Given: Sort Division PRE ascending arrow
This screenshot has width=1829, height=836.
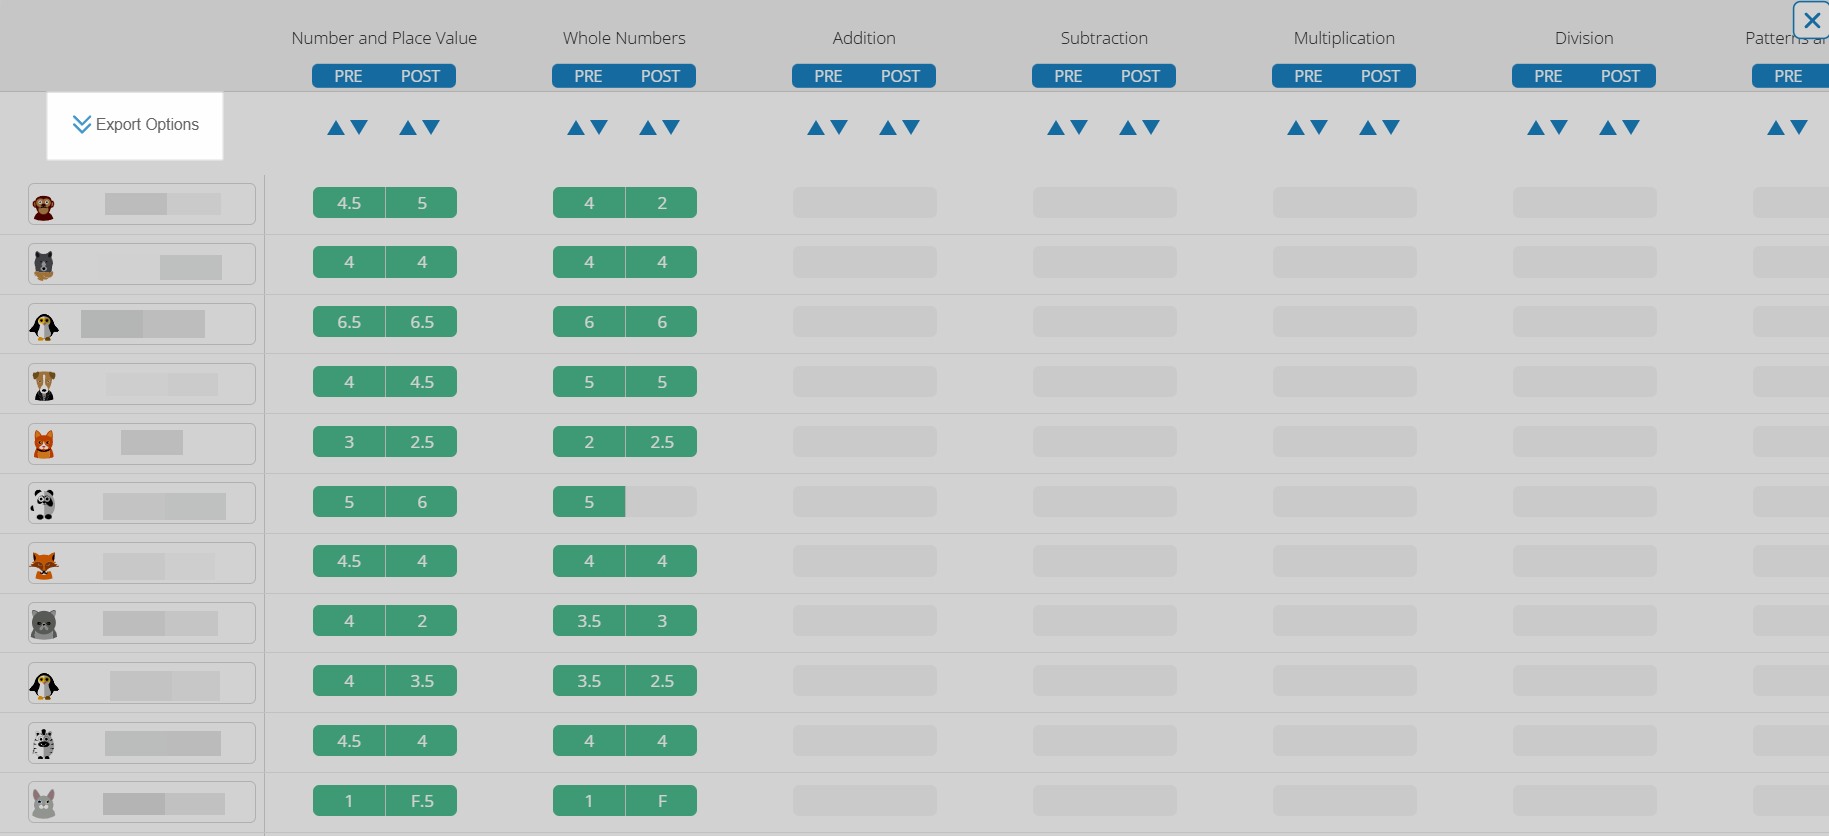Looking at the screenshot, I should [x=1536, y=127].
